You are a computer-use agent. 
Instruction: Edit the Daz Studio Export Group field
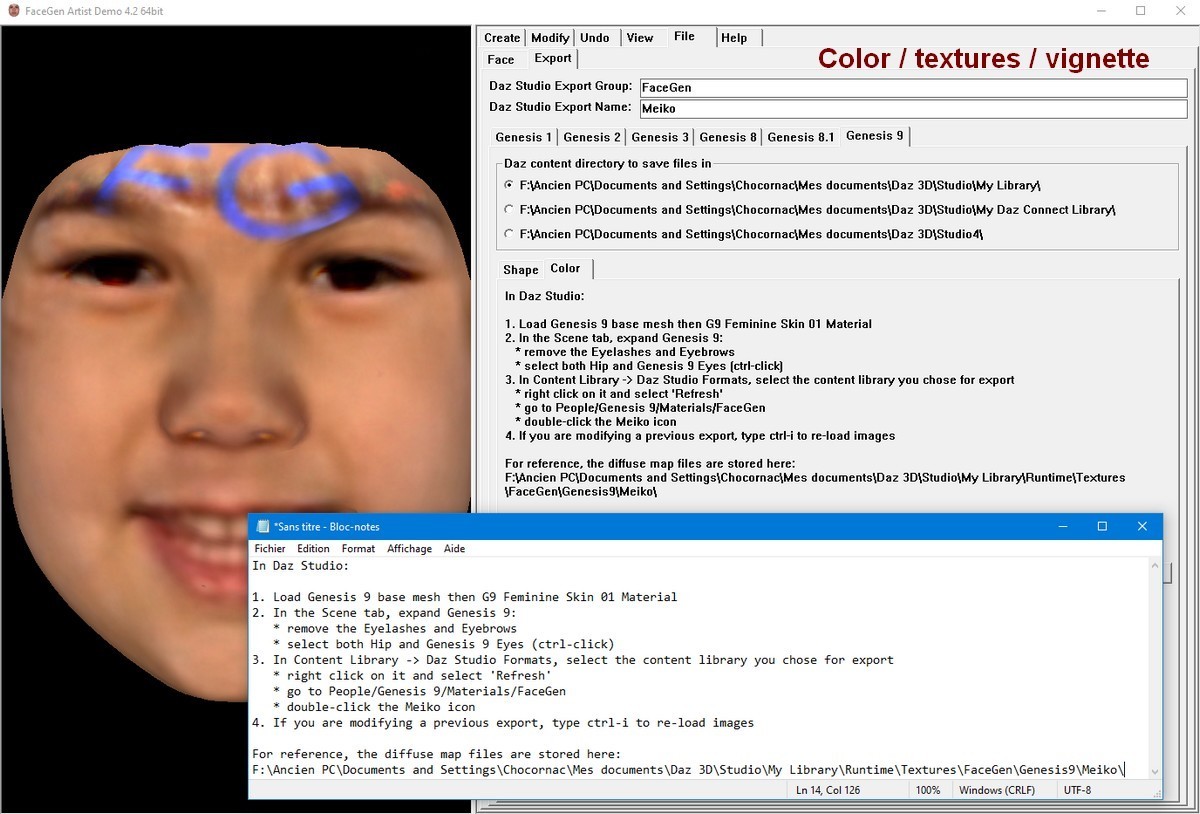913,87
